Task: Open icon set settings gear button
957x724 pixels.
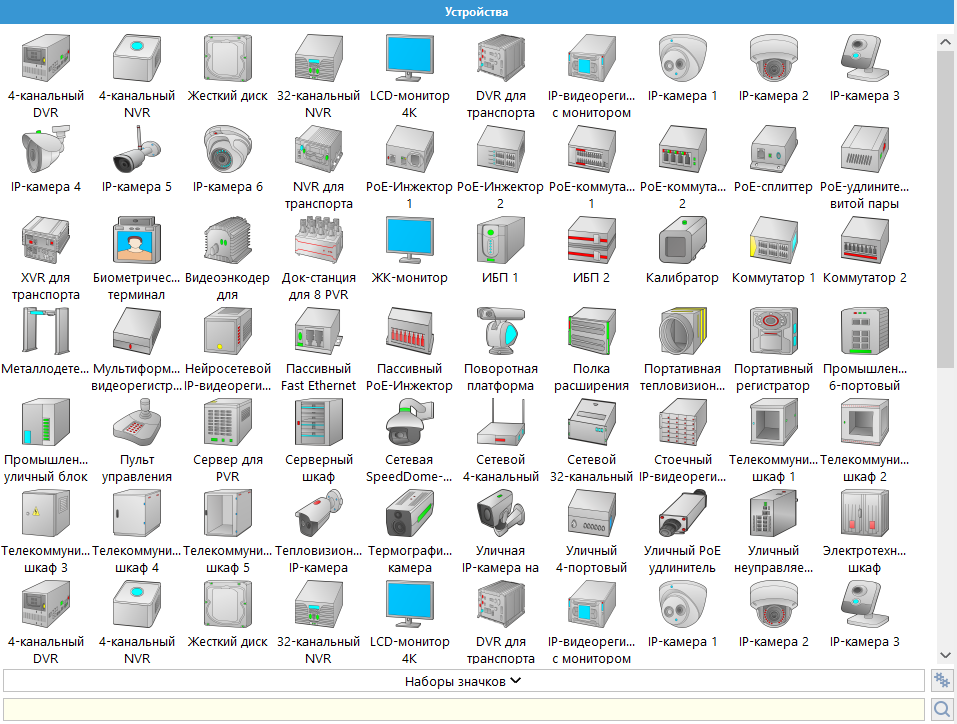Action: click(x=942, y=681)
